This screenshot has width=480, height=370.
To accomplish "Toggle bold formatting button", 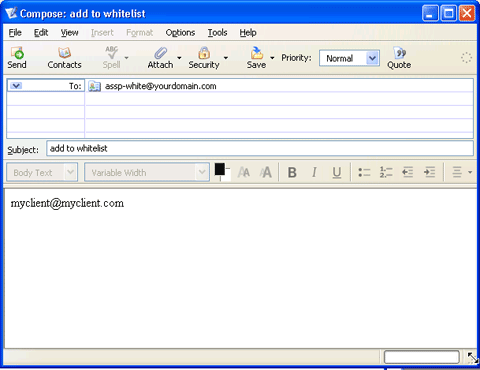I will (292, 172).
